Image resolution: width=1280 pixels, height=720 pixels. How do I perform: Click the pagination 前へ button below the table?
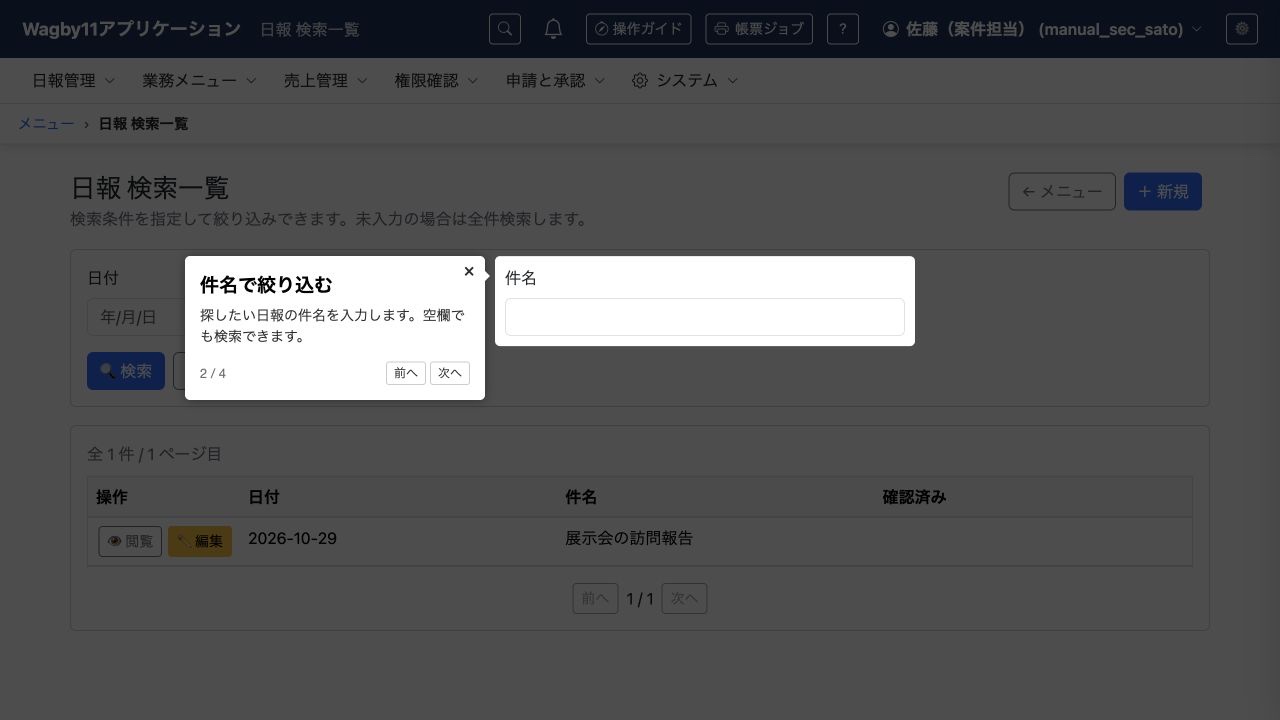(x=595, y=599)
